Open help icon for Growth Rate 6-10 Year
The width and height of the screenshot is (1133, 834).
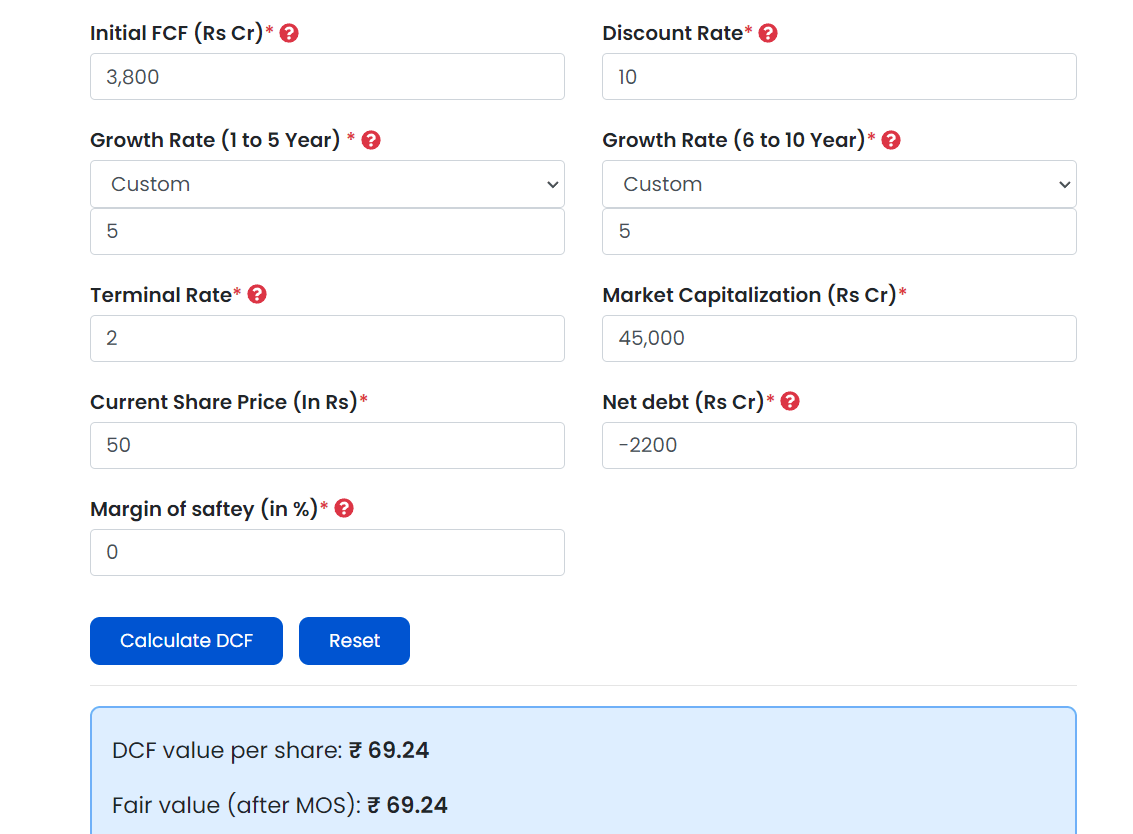click(x=891, y=140)
